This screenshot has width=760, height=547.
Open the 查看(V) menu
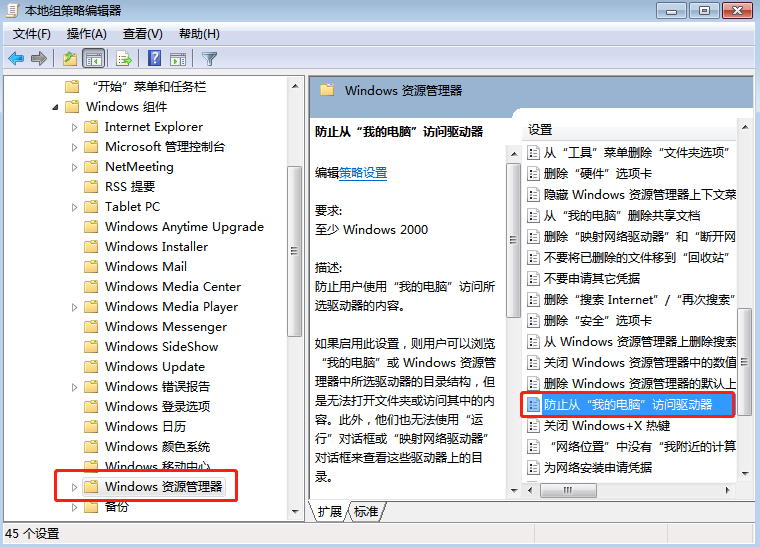142,34
